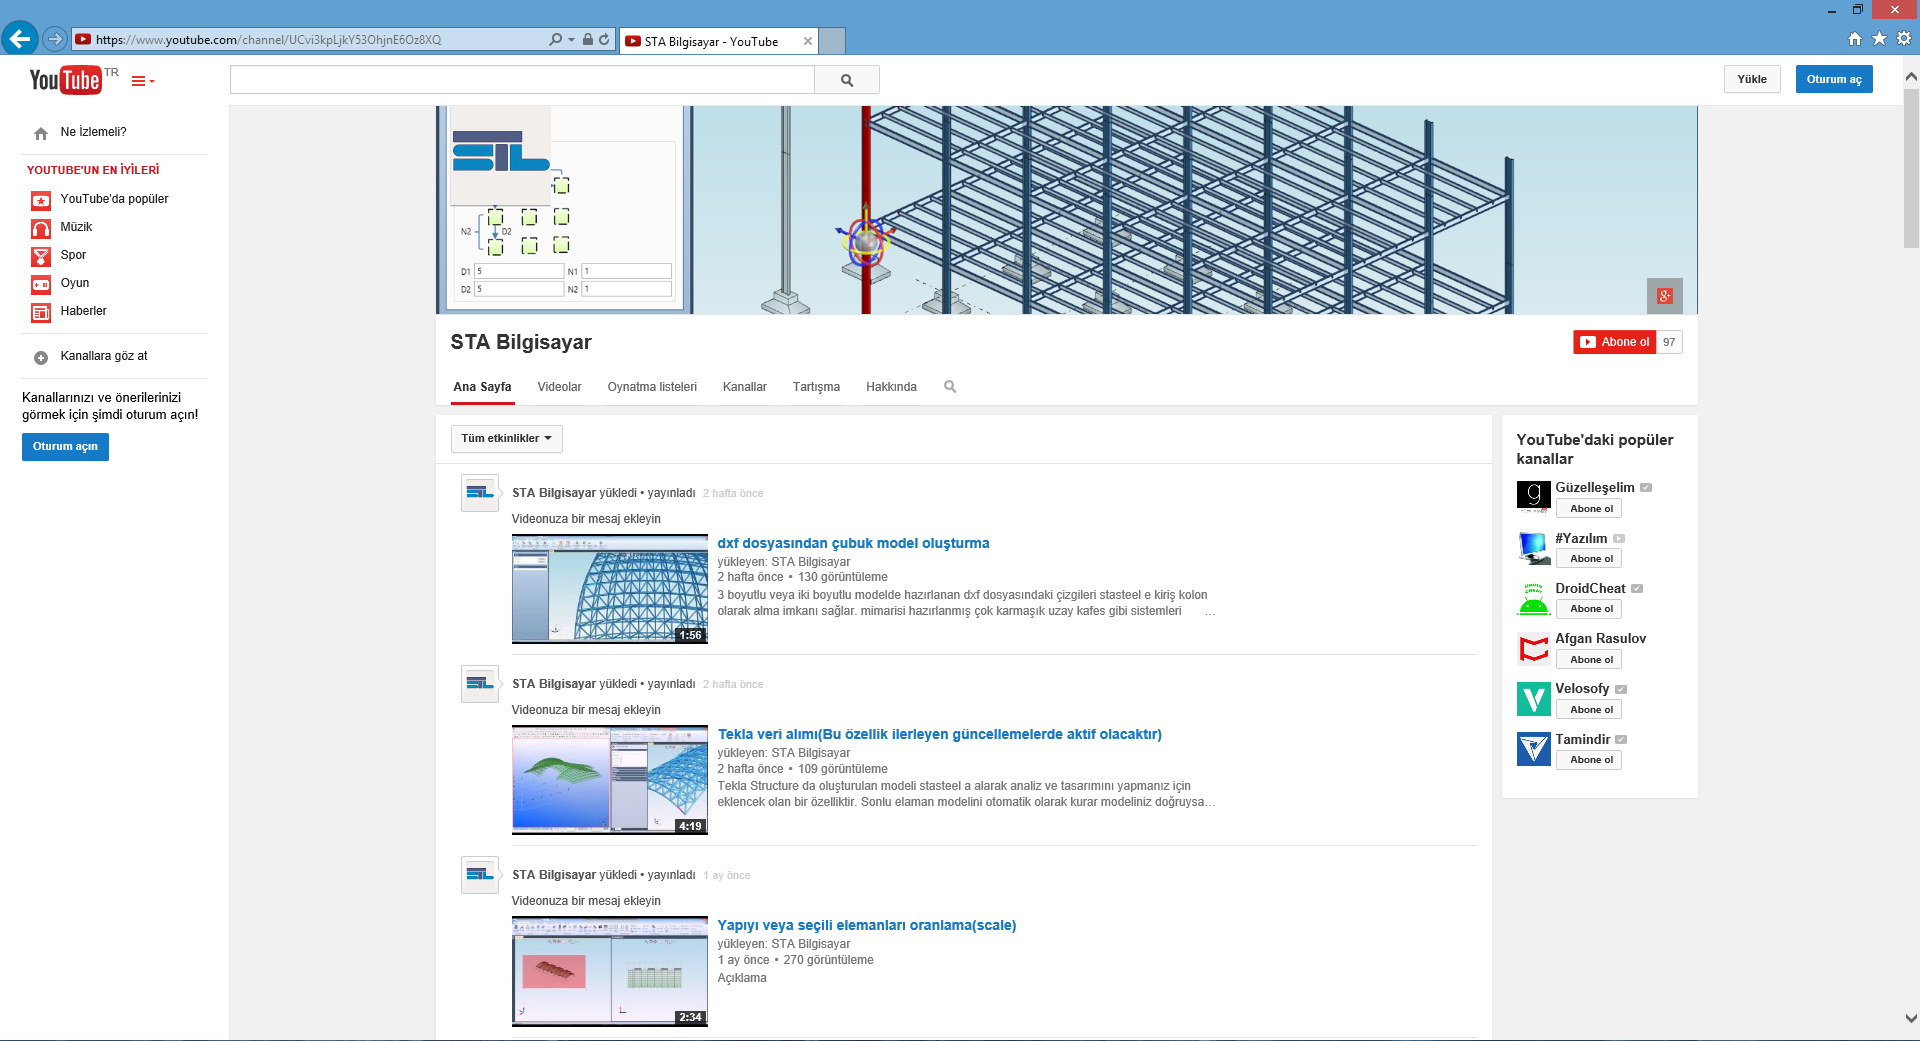Open the address bar dropdown arrow
The height and width of the screenshot is (1041, 1920).
(x=572, y=39)
